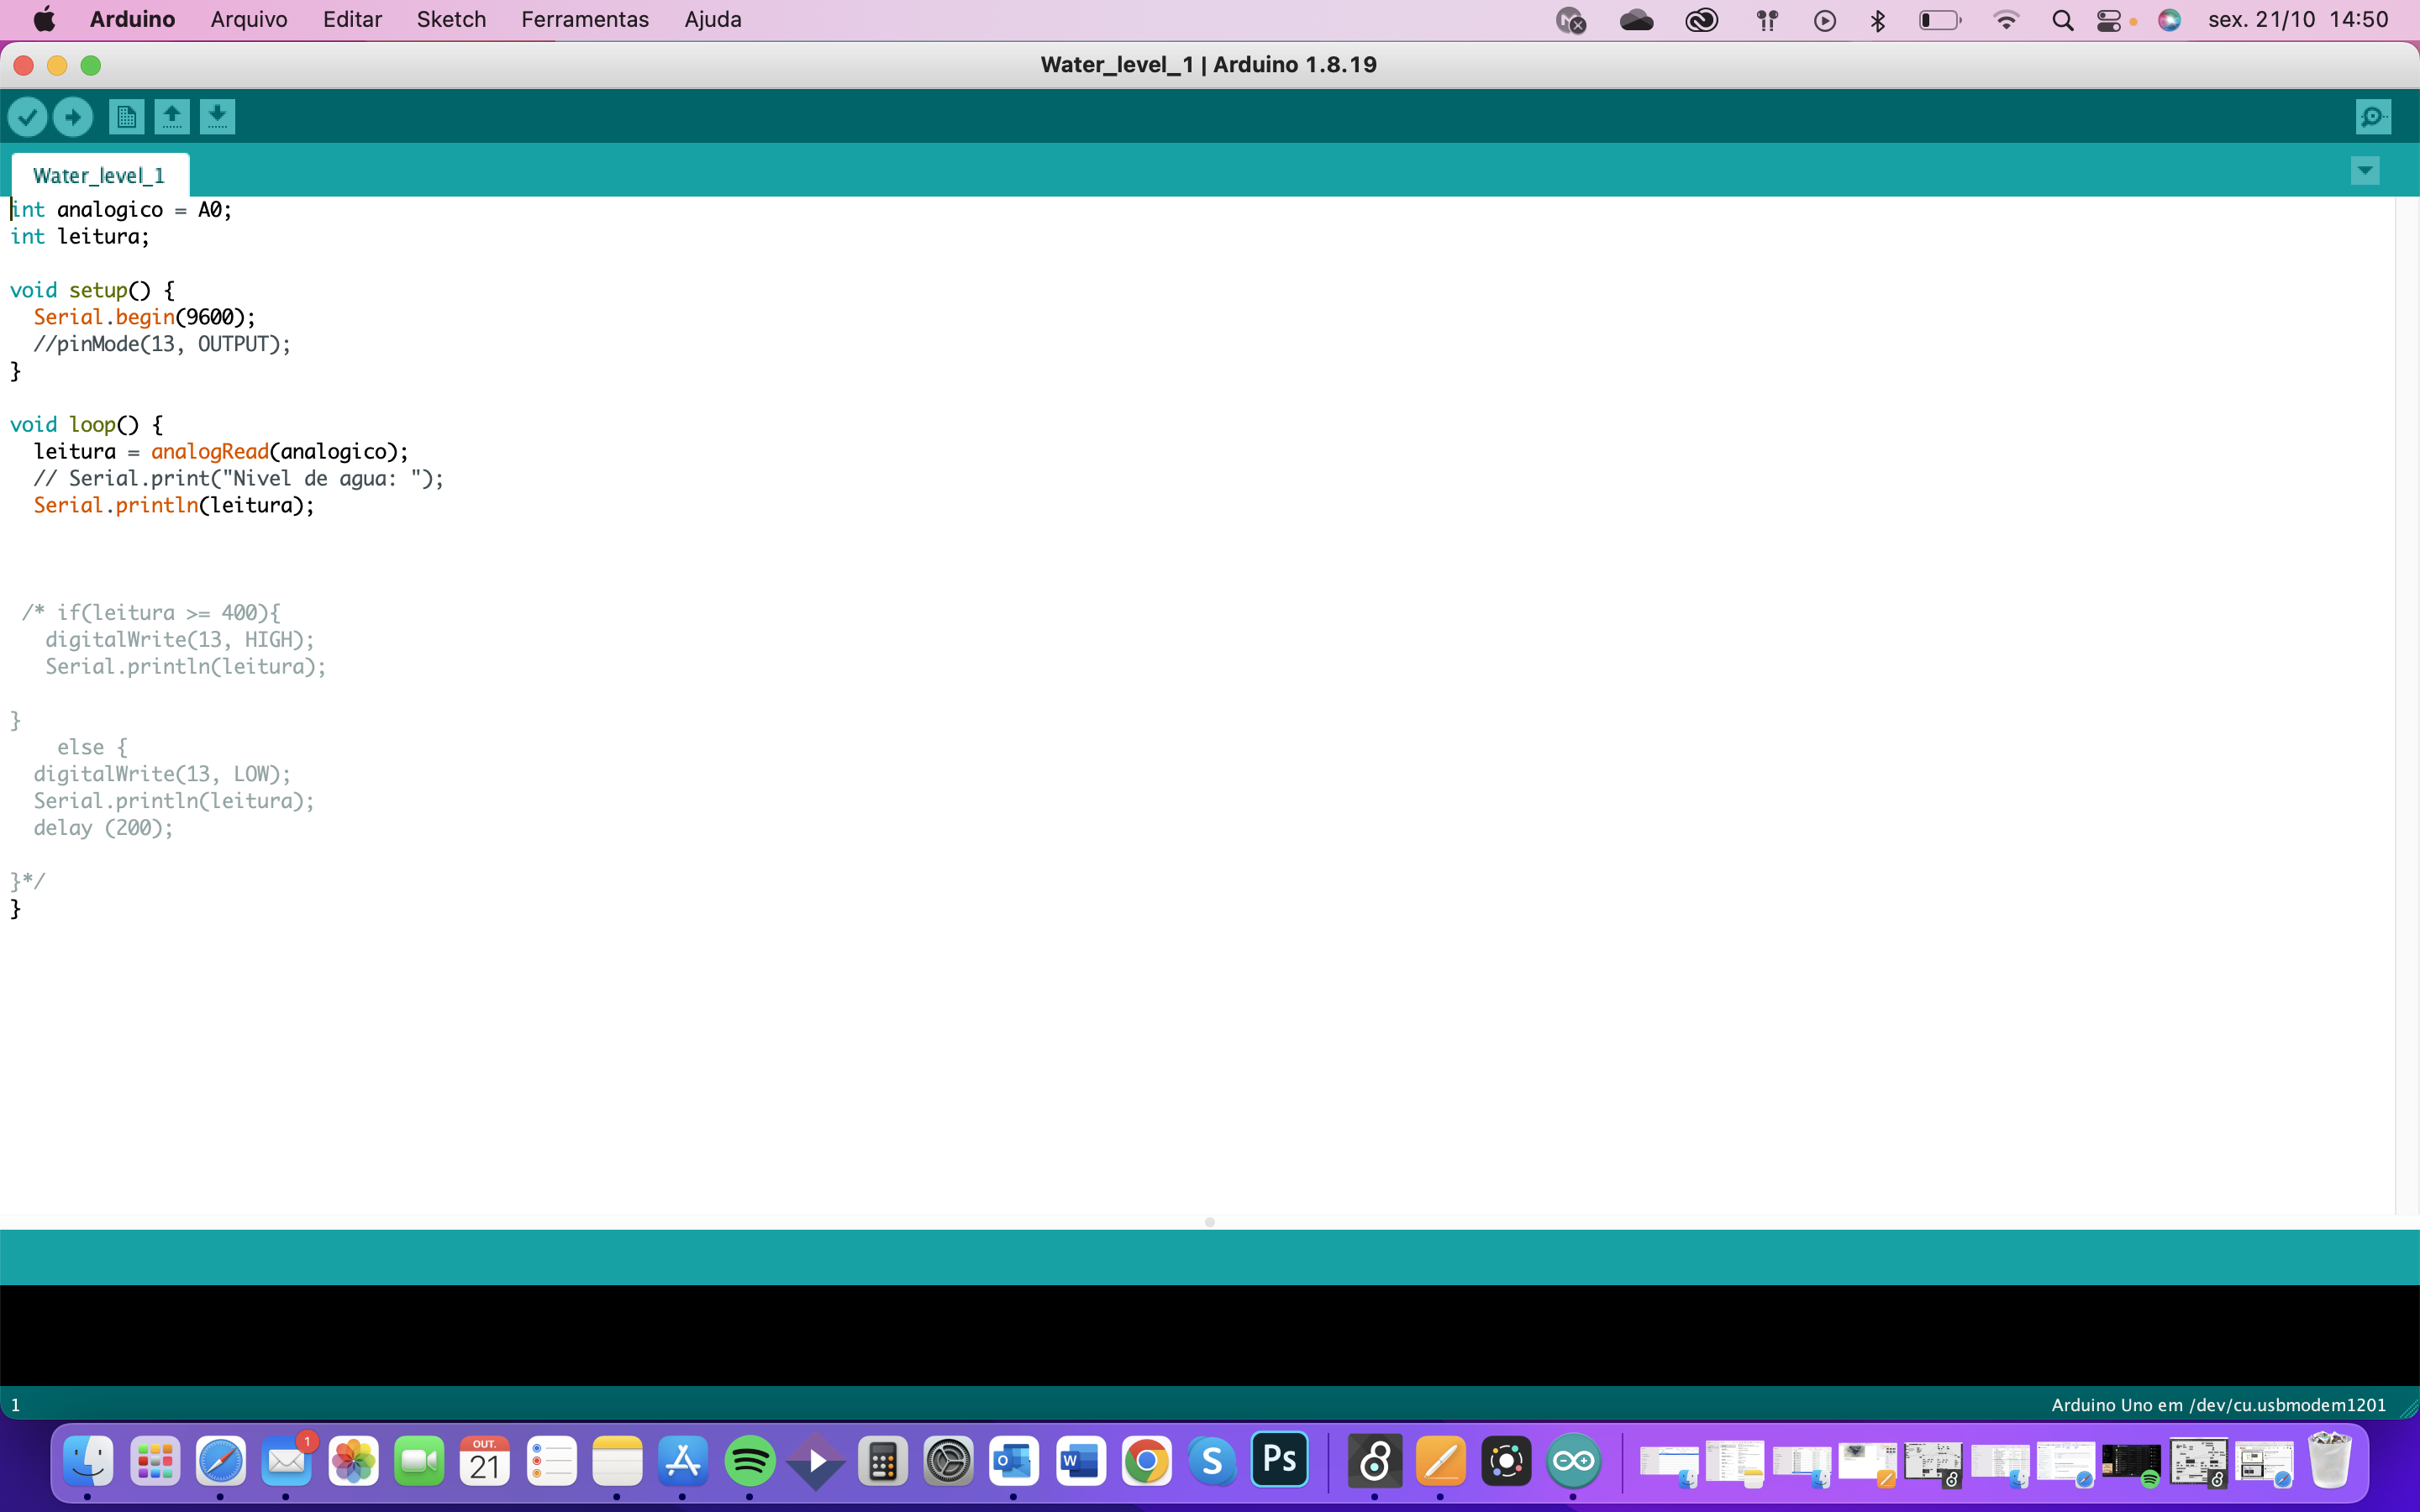2420x1512 pixels.
Task: Open Word from the Dock
Action: point(1080,1462)
